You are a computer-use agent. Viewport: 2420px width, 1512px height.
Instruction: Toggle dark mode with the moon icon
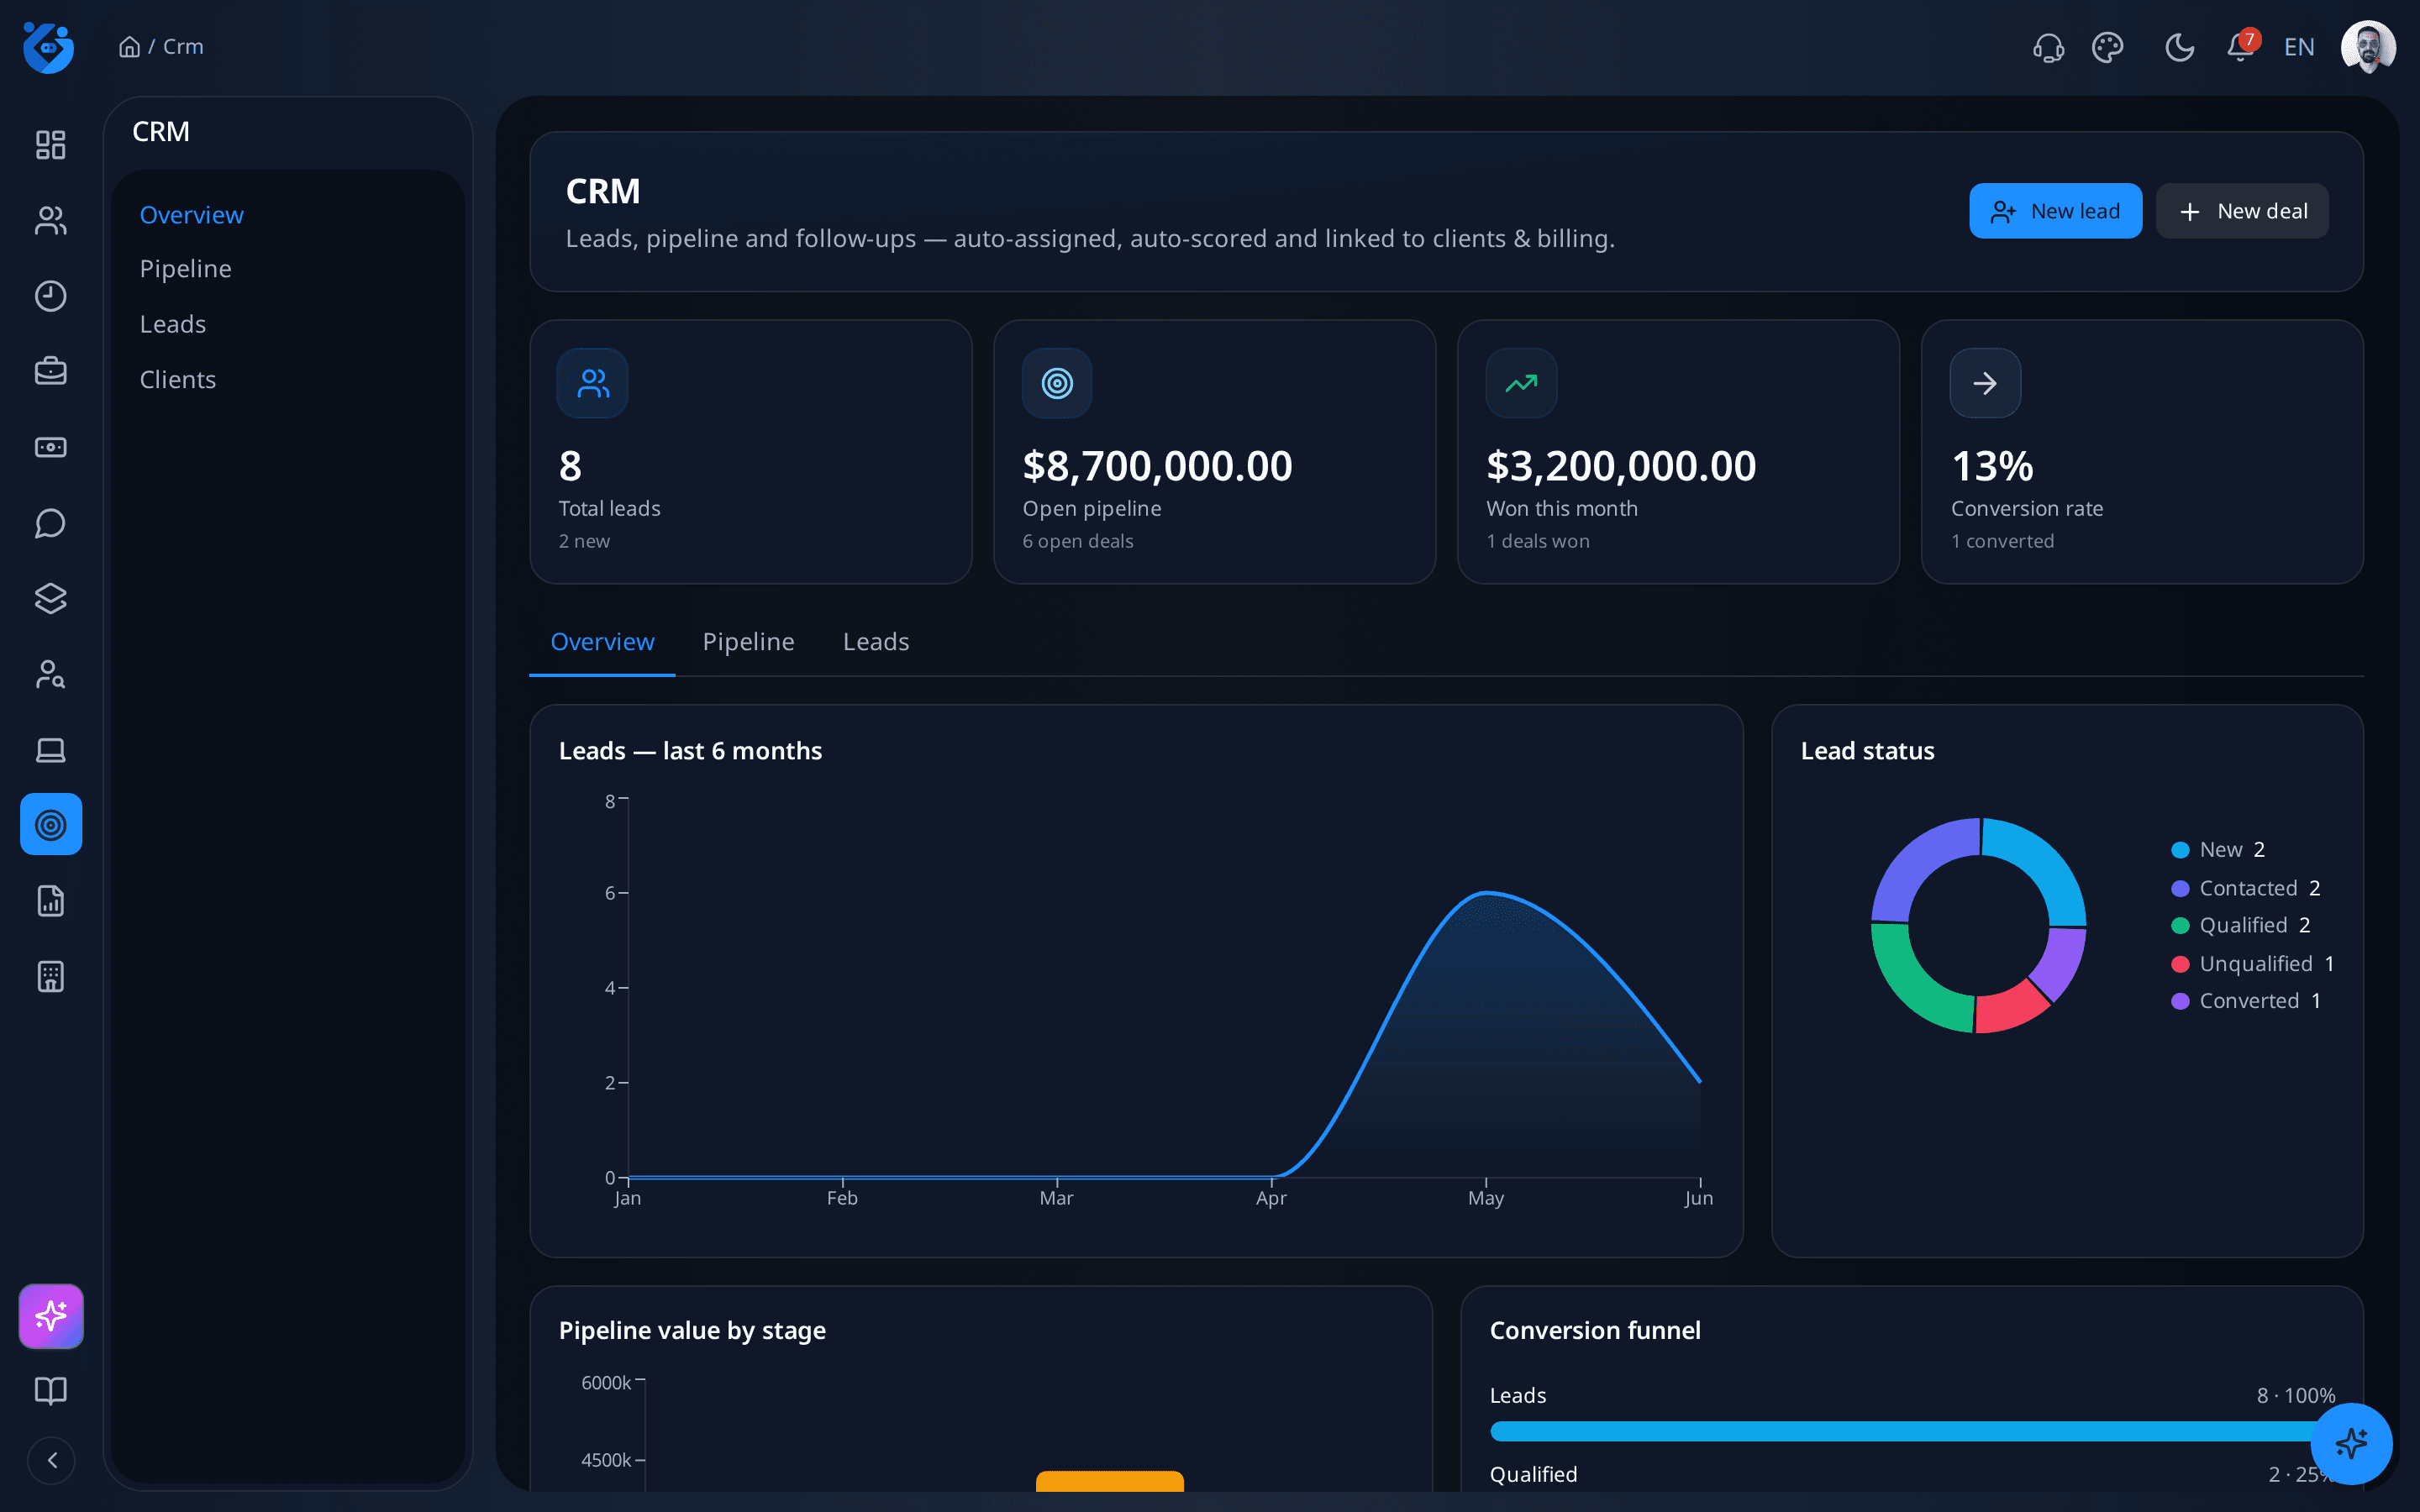click(2179, 47)
